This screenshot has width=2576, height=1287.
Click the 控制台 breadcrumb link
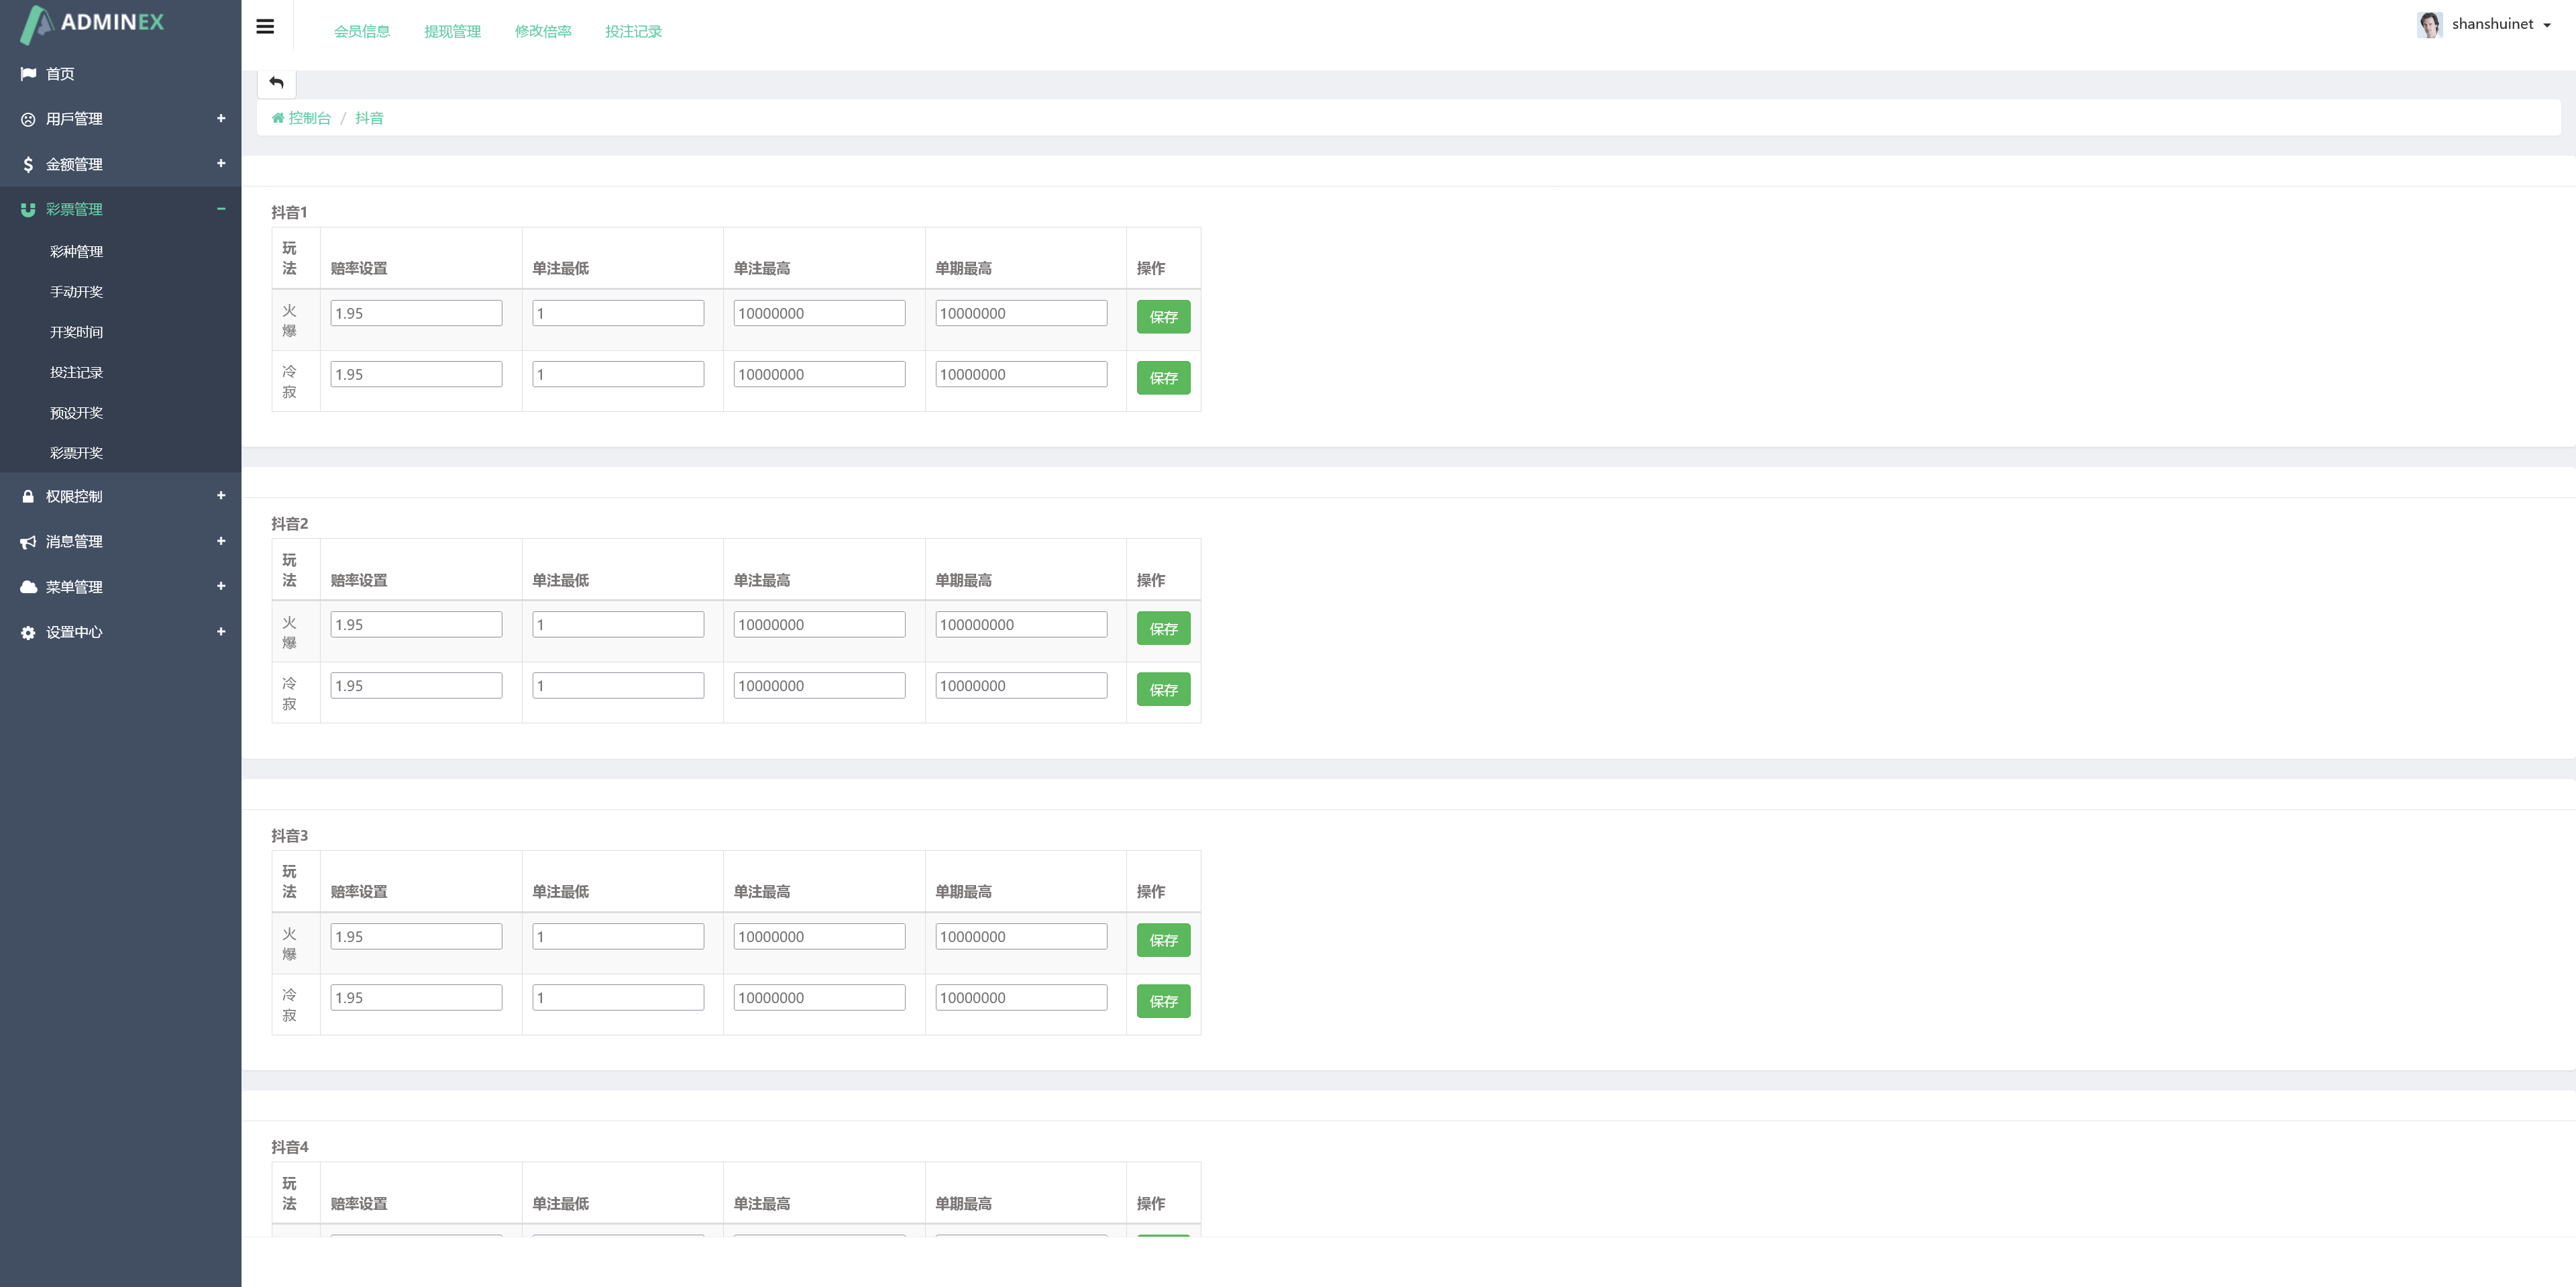(309, 118)
